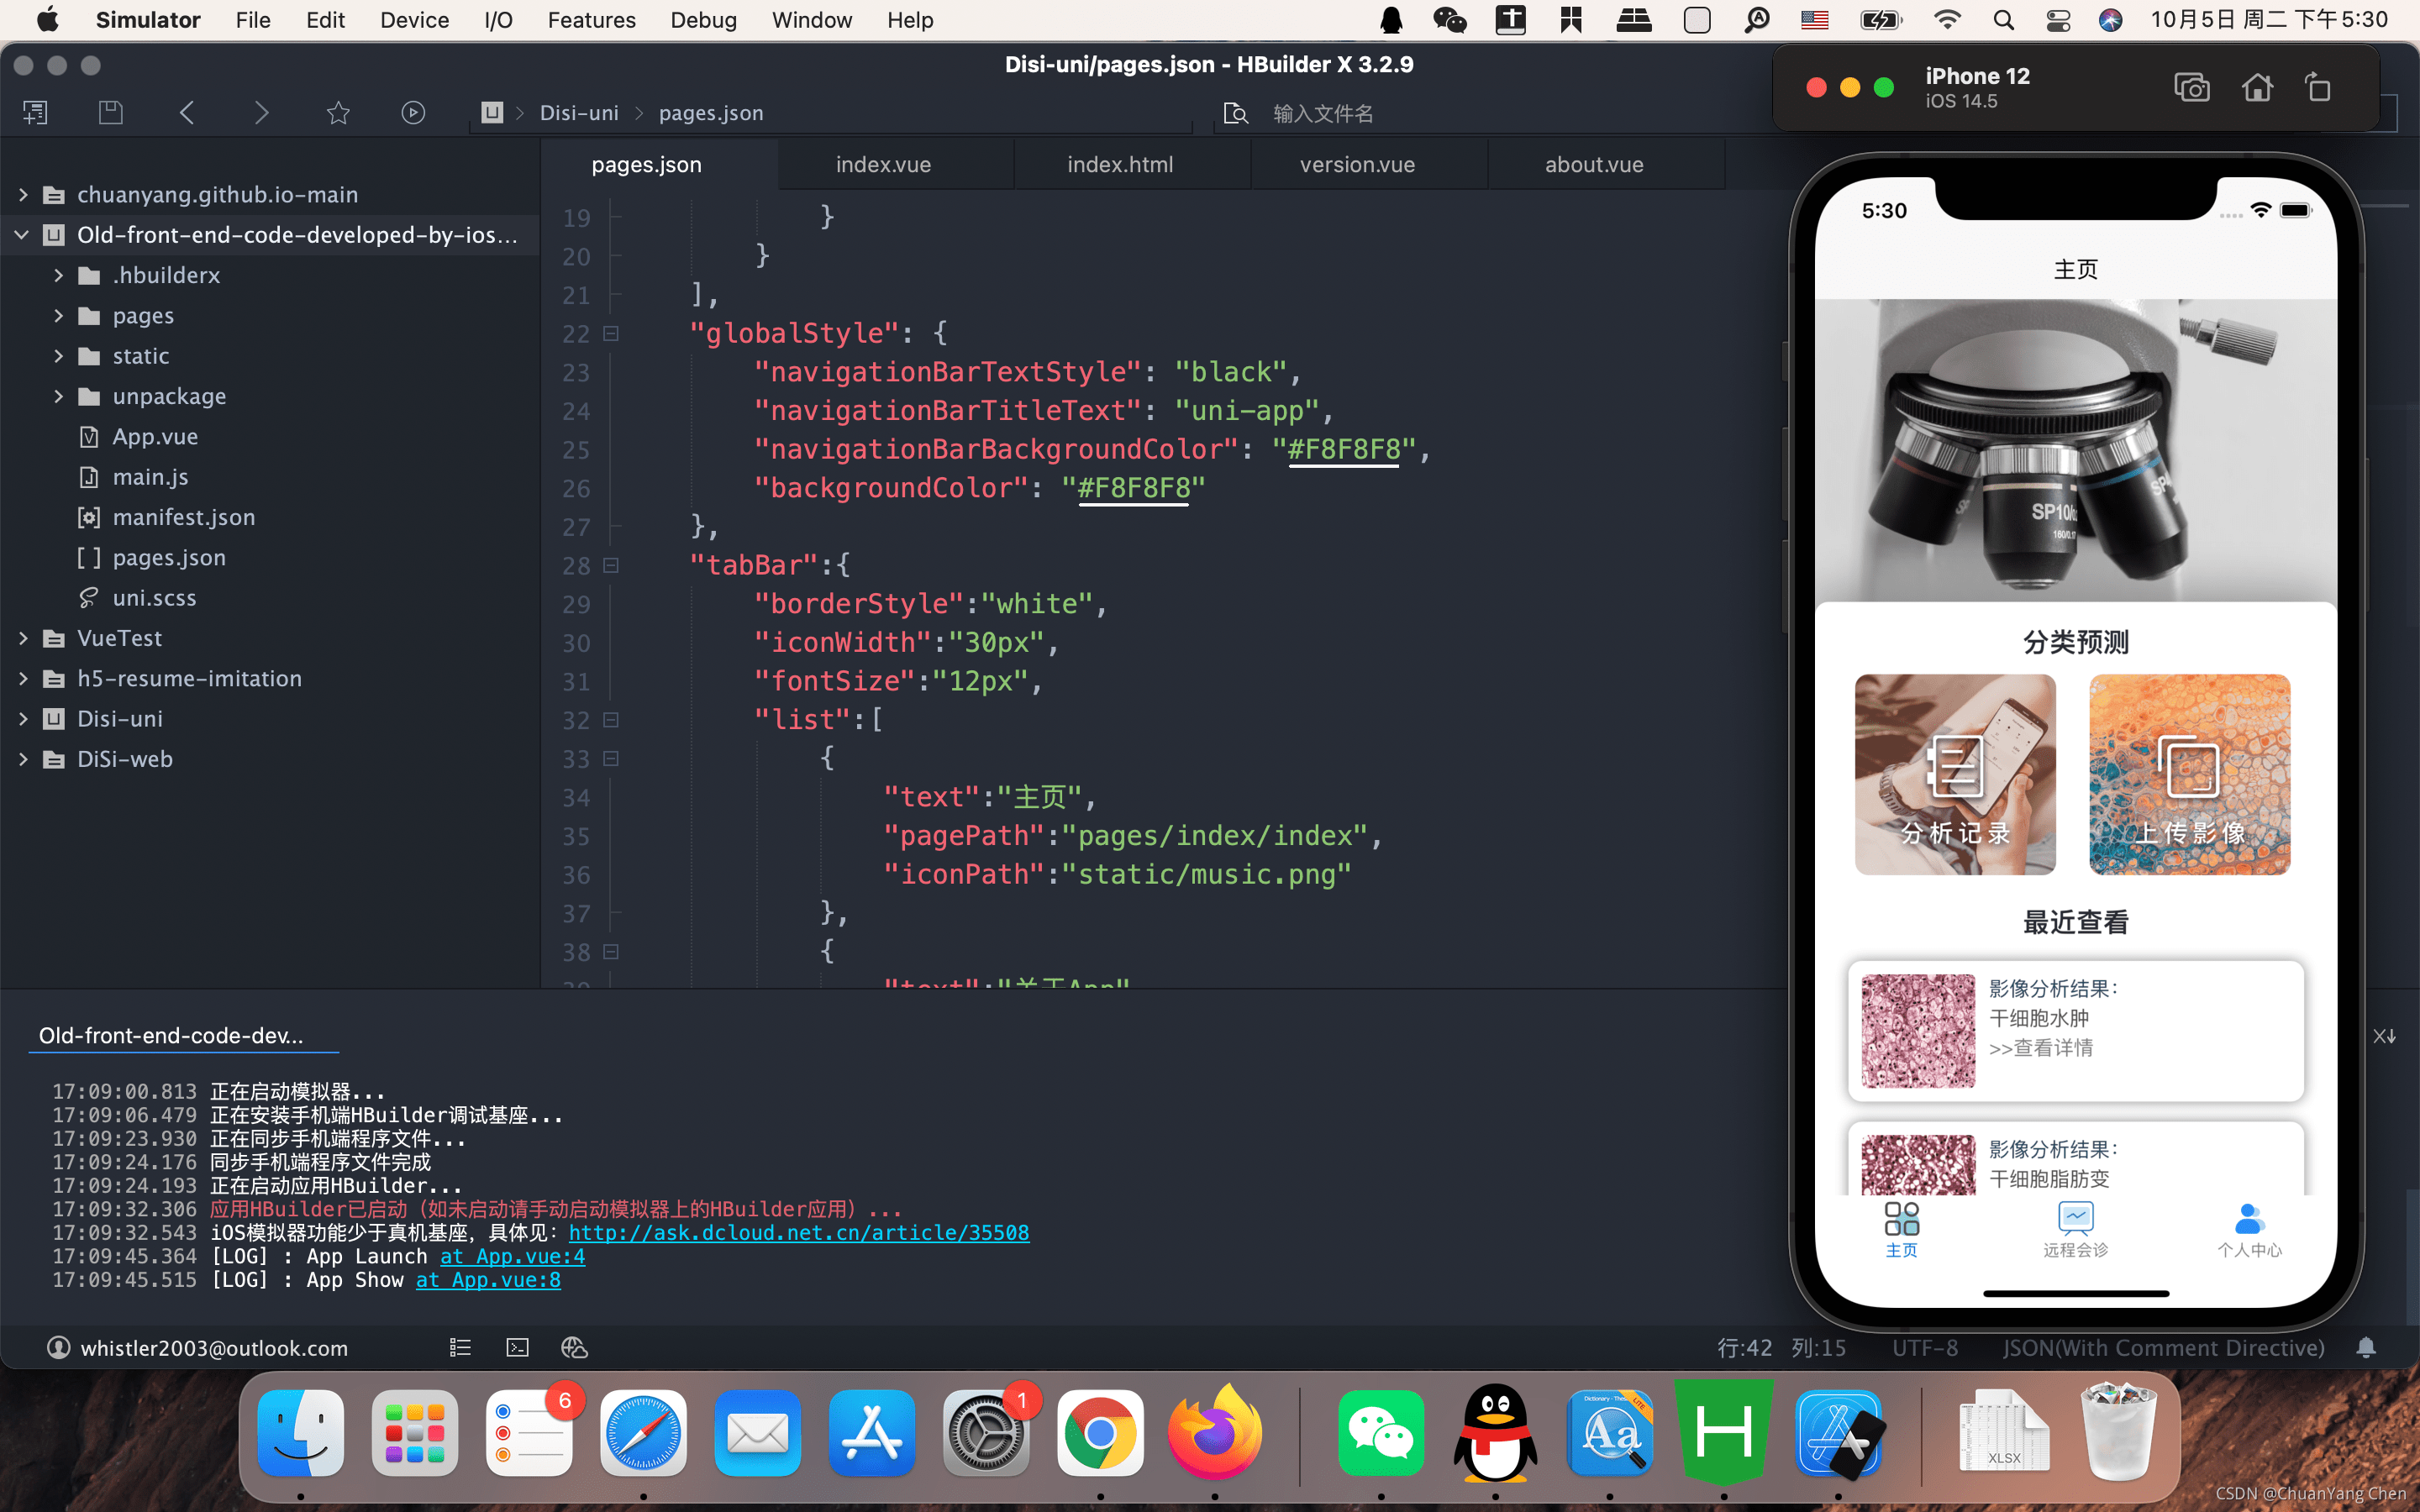The height and width of the screenshot is (1512, 2420).
Task: Collapse the tabBar block at line 28
Action: 611,566
